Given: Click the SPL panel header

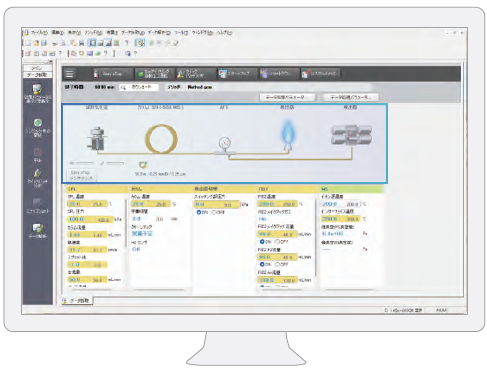Looking at the screenshot, I should coord(96,189).
